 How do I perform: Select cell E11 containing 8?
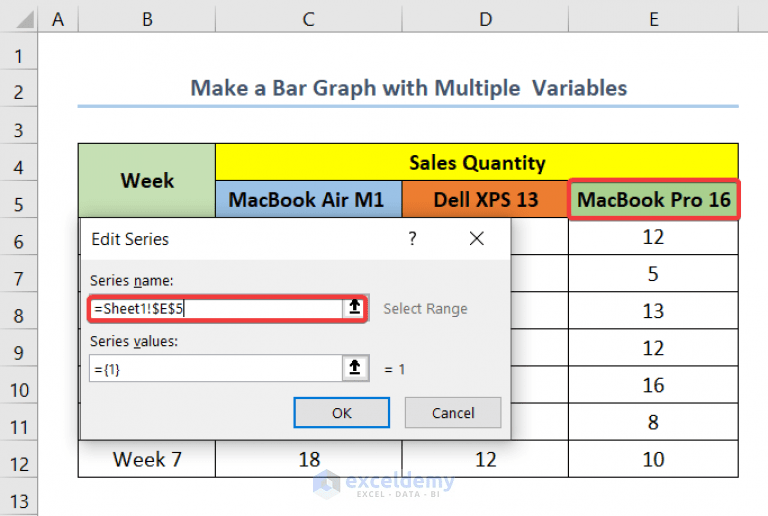tap(653, 422)
